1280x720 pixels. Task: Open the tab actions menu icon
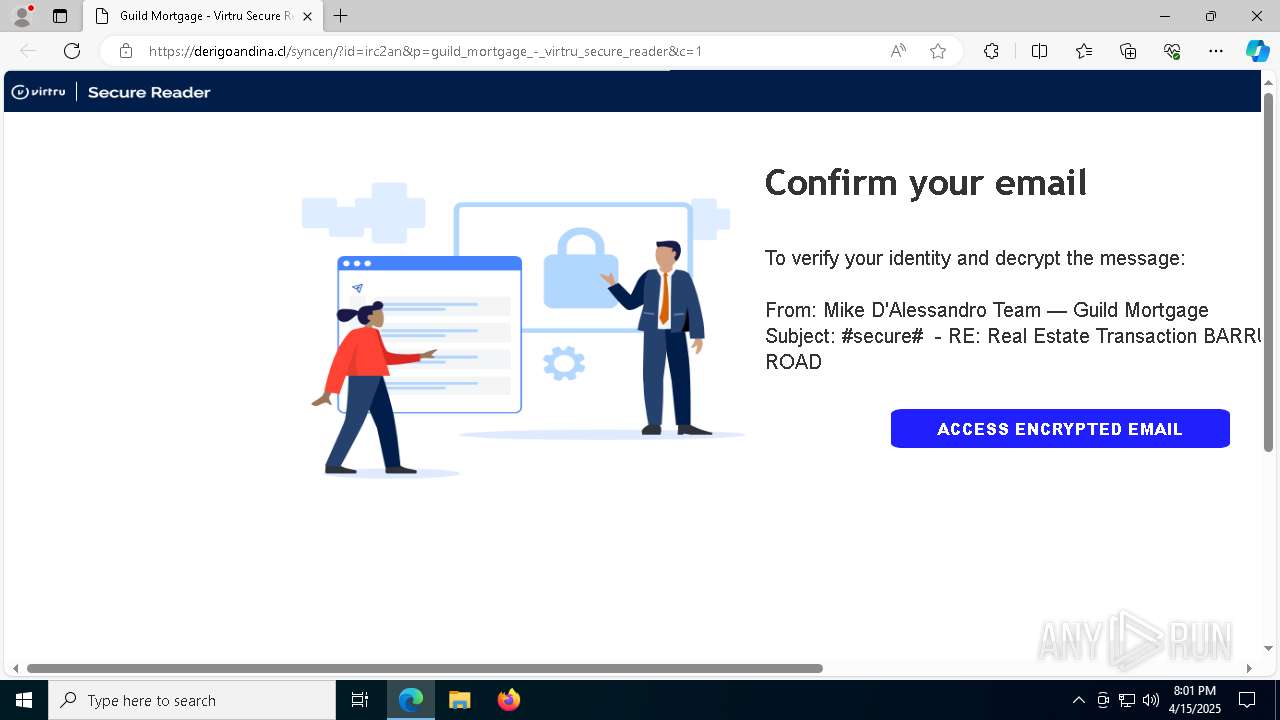click(x=60, y=16)
